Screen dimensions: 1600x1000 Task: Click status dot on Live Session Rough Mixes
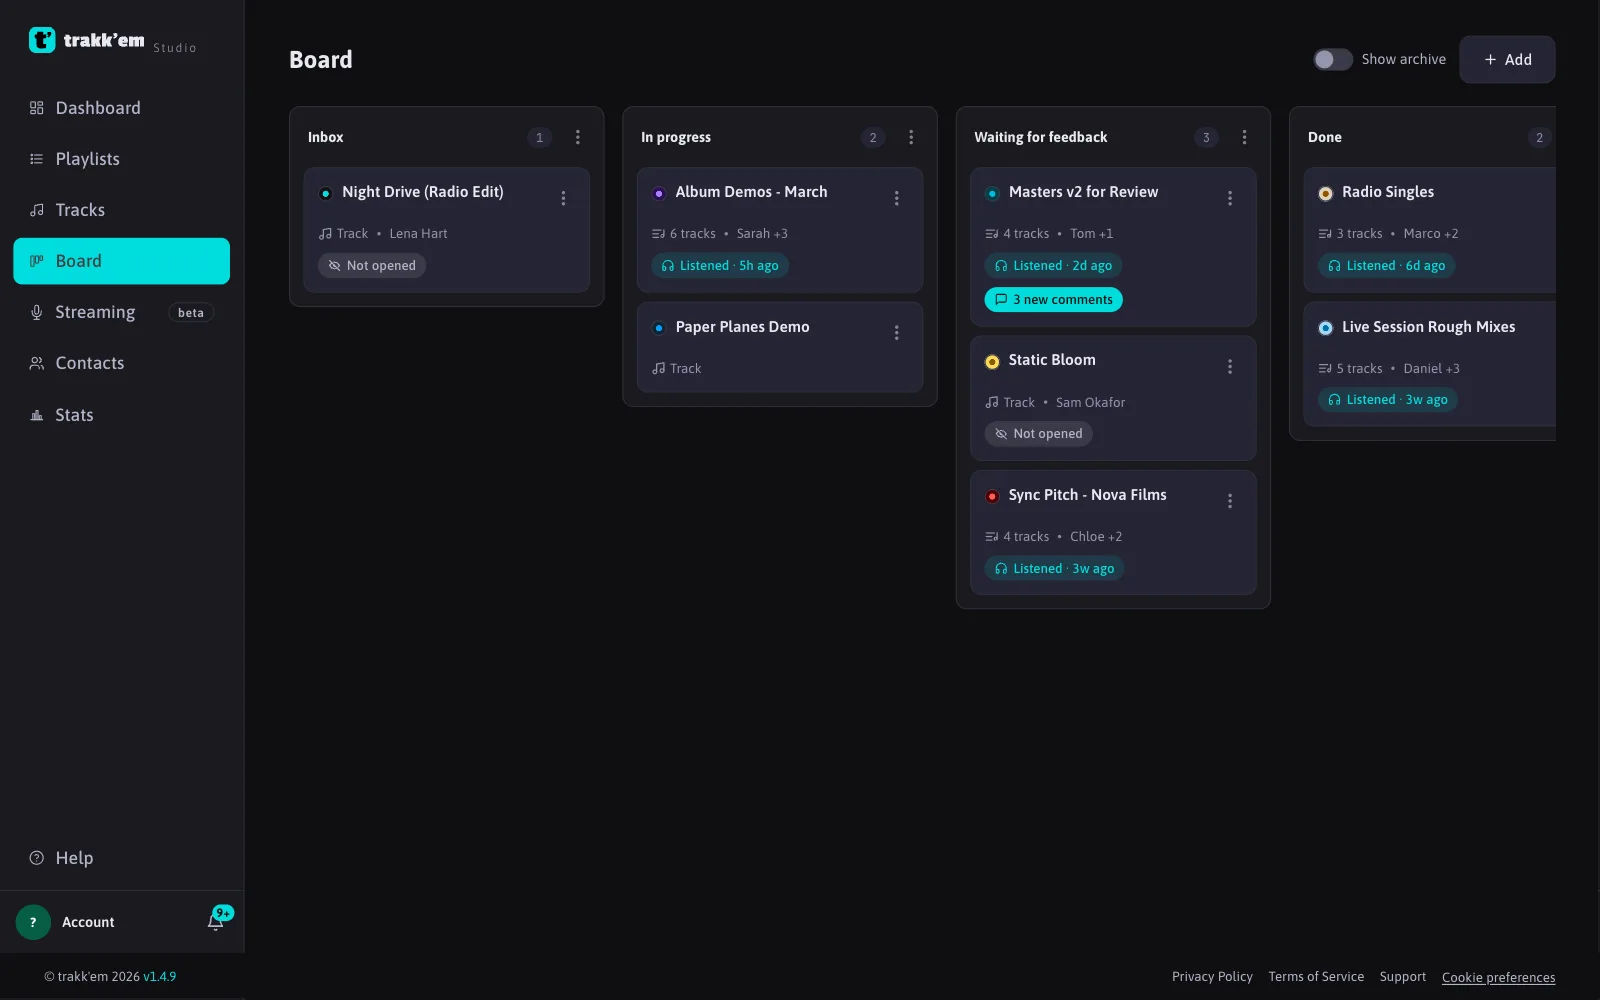click(x=1325, y=328)
